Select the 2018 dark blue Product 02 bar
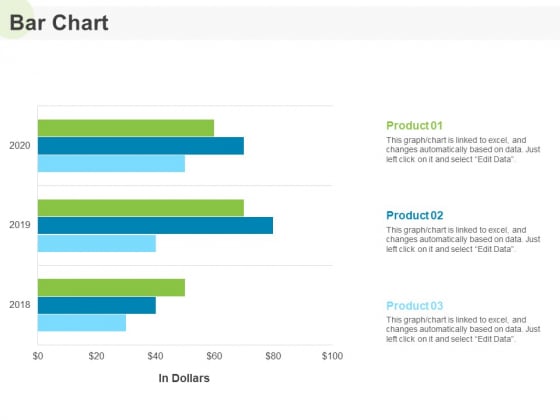Image resolution: width=560 pixels, height=420 pixels. coord(97,305)
